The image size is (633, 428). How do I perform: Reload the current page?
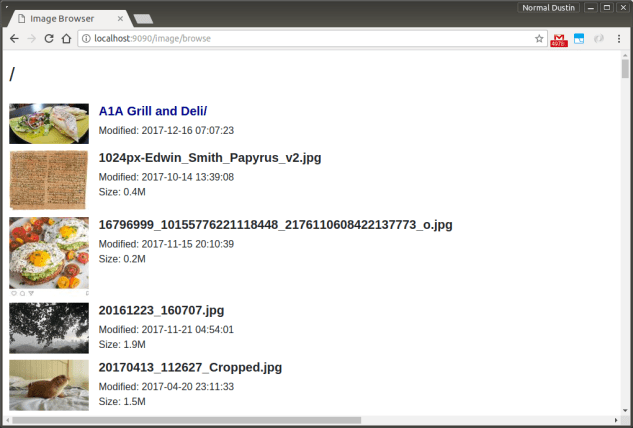point(48,38)
